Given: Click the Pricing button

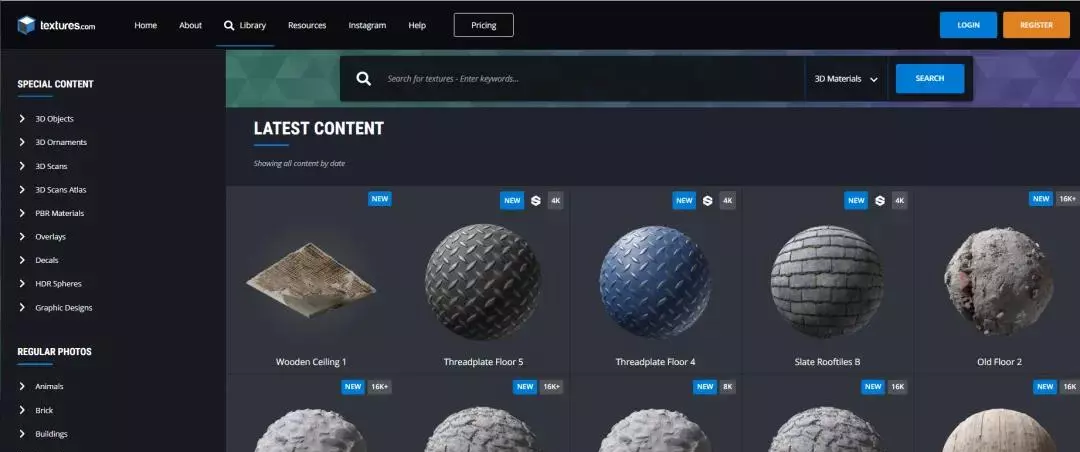Looking at the screenshot, I should coord(484,25).
